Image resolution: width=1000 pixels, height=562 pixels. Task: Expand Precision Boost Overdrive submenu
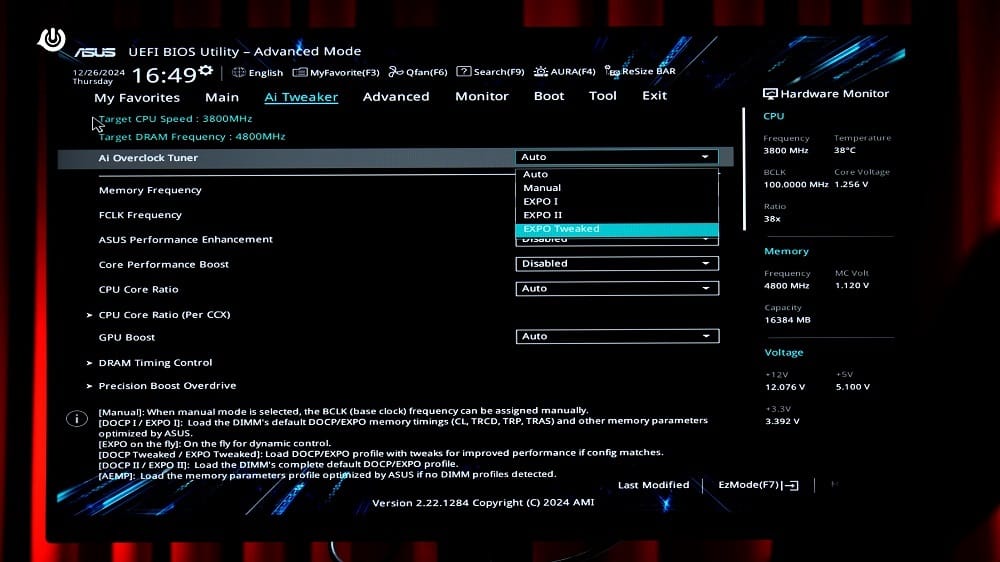pyautogui.click(x=167, y=386)
